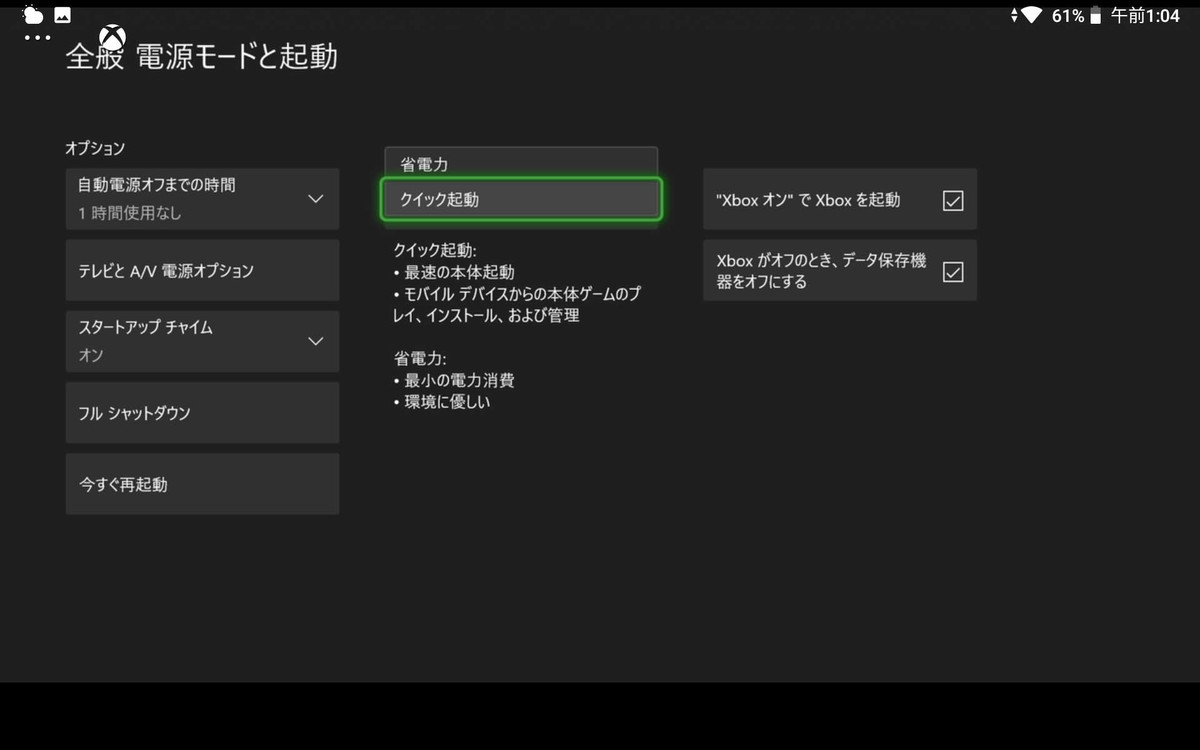Expand the 自動電源オフまでの時間 dropdown
The width and height of the screenshot is (1200, 750).
click(202, 199)
